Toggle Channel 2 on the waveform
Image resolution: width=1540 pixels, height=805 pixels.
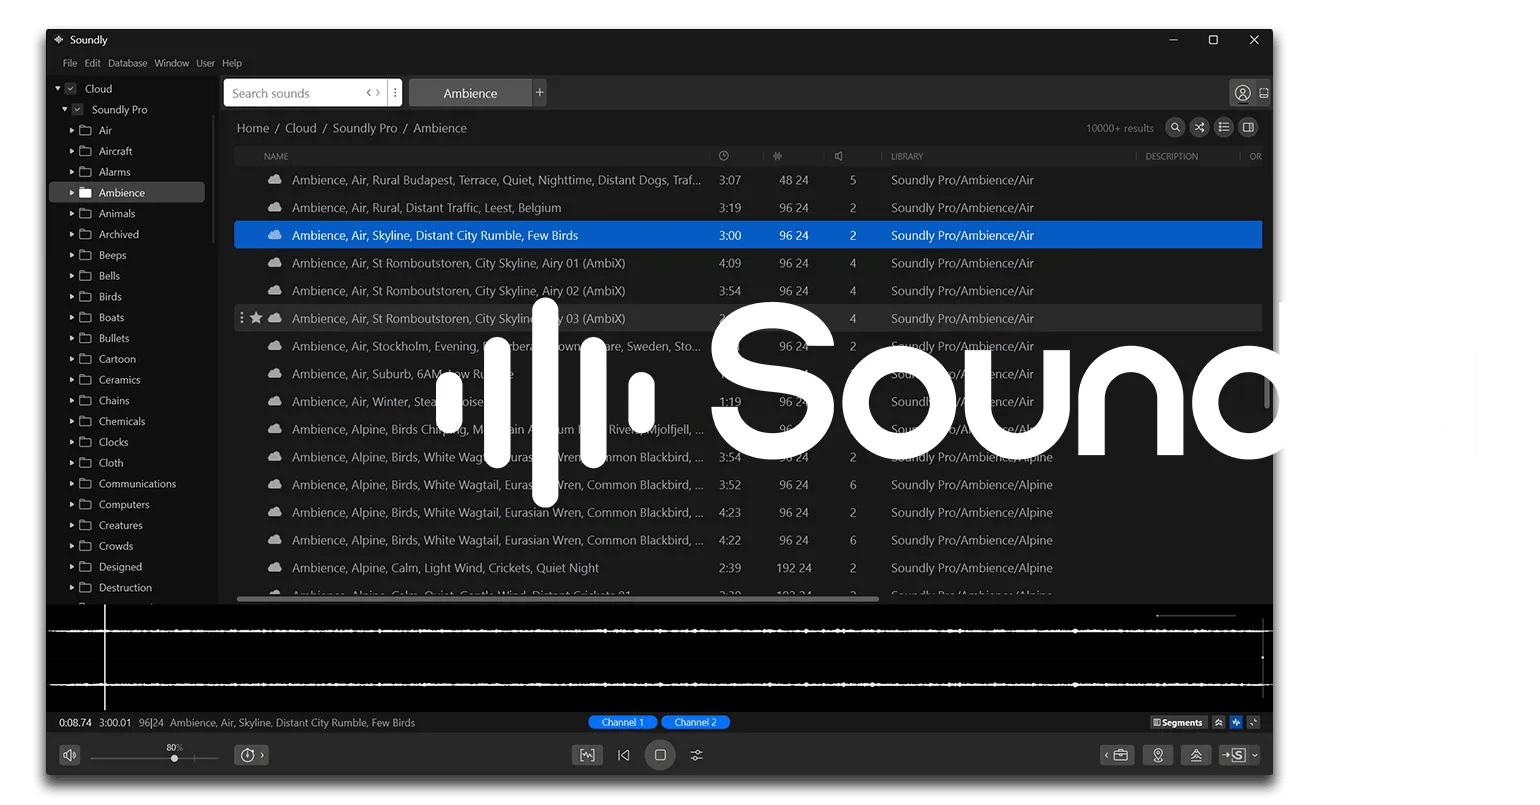[695, 722]
